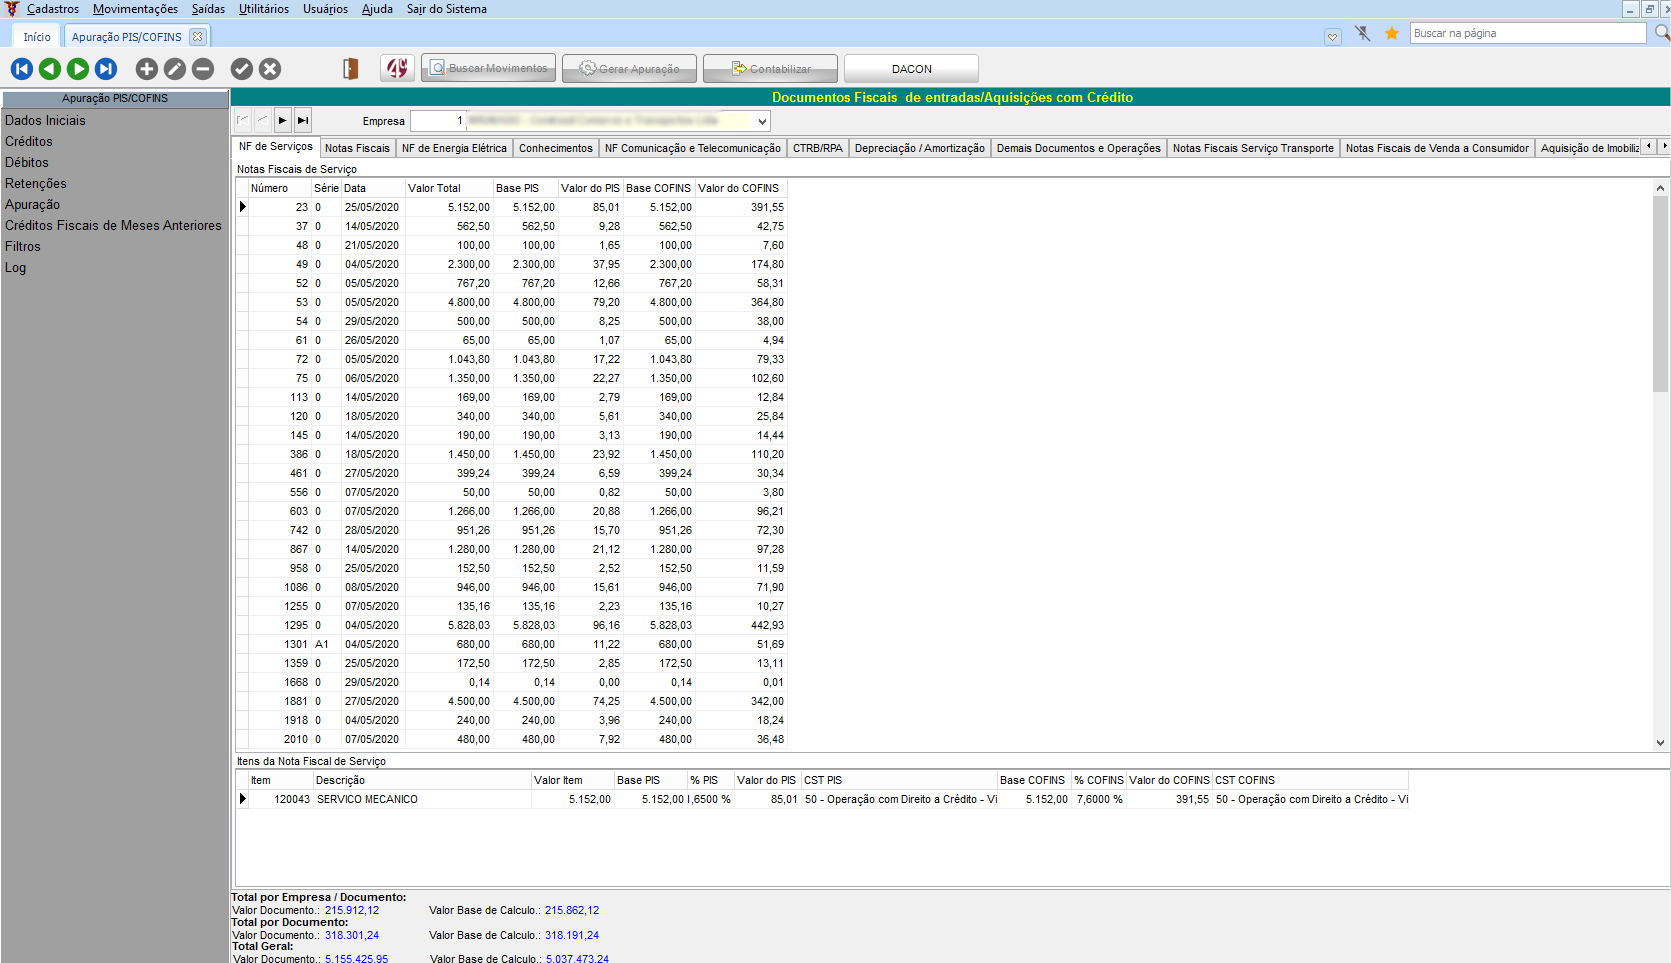Switch to the CTRB/RPA tab
Image resolution: width=1671 pixels, height=963 pixels.
818,148
